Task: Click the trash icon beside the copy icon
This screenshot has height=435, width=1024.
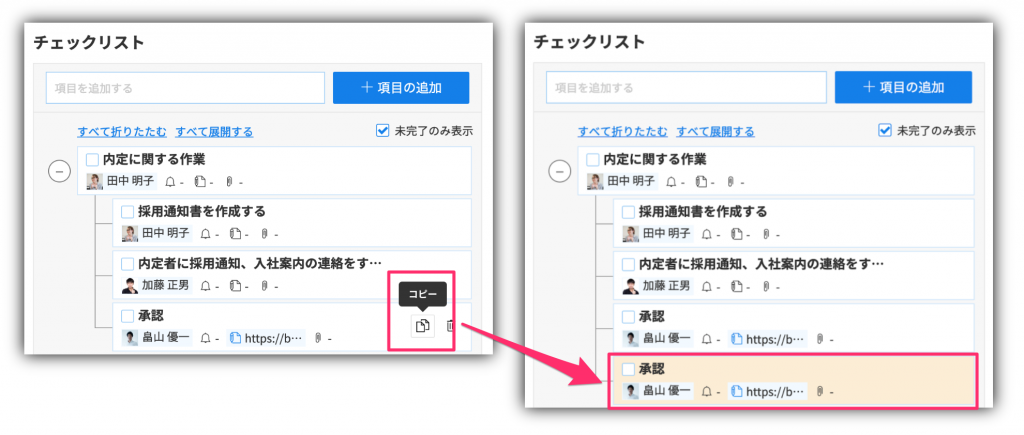Action: pos(450,325)
